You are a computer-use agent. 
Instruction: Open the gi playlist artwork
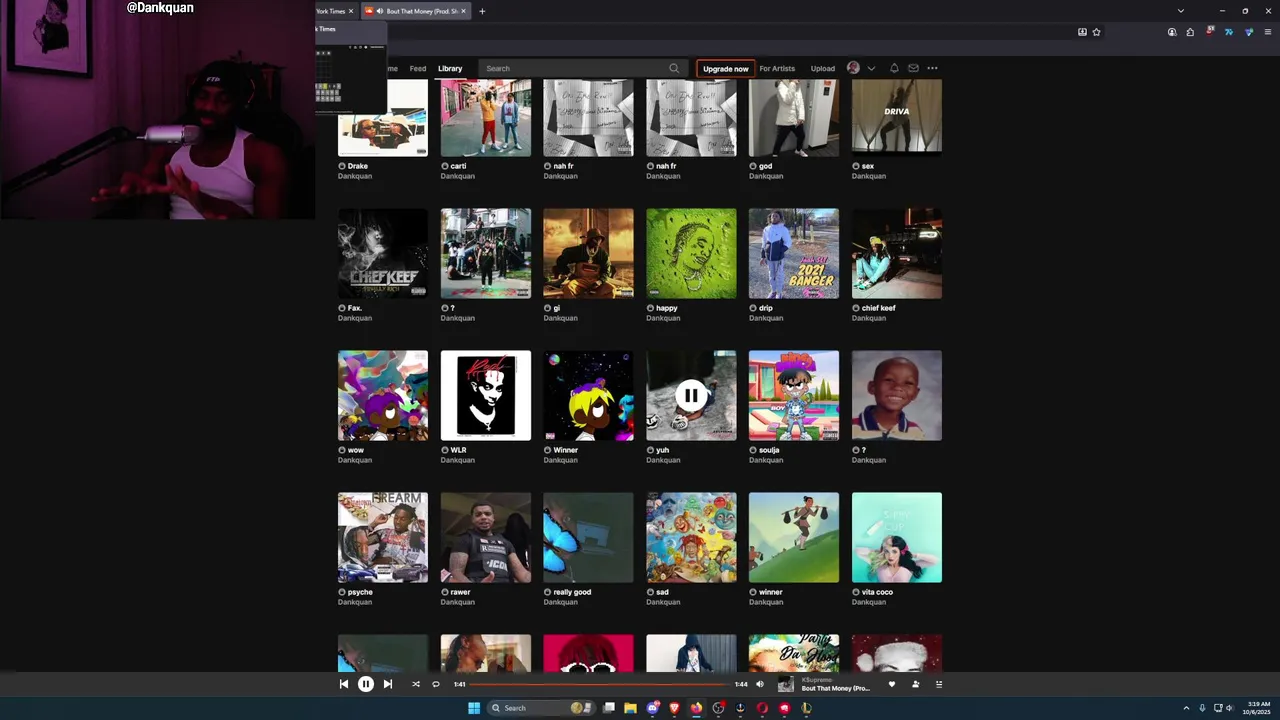point(588,253)
